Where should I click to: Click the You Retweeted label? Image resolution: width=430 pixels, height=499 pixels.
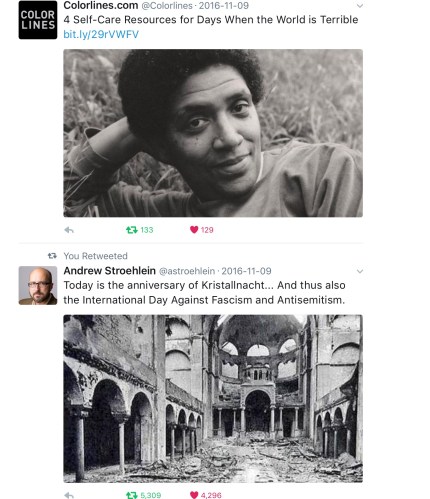click(x=96, y=256)
